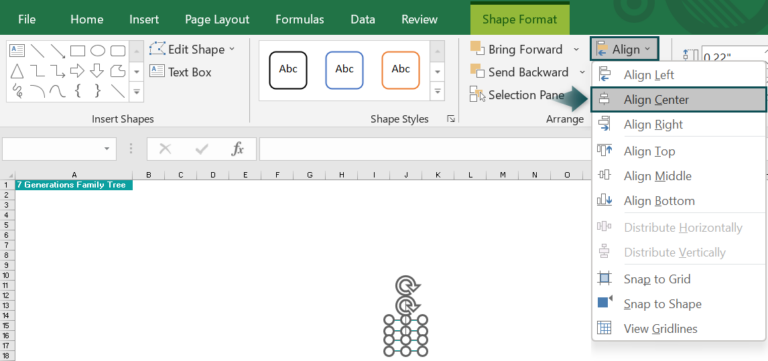This screenshot has height=361, width=768.
Task: Open the Bring Forward dropdown arrow
Action: pos(576,49)
